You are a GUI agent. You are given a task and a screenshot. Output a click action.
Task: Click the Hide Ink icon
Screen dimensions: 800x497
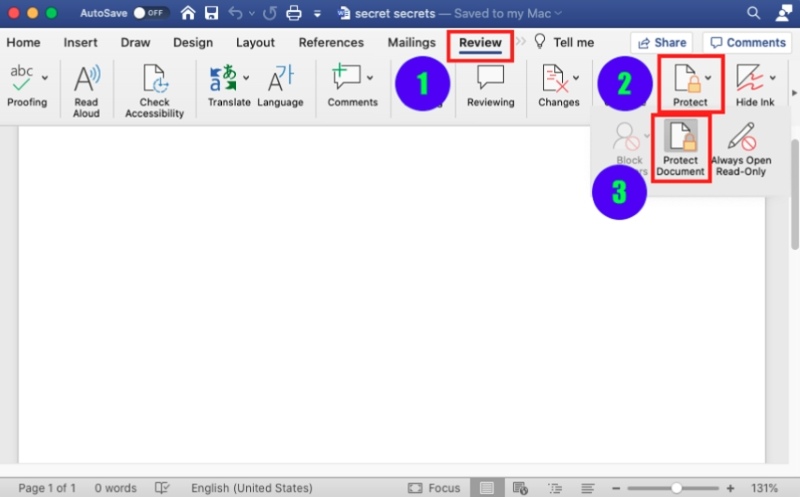pos(749,78)
